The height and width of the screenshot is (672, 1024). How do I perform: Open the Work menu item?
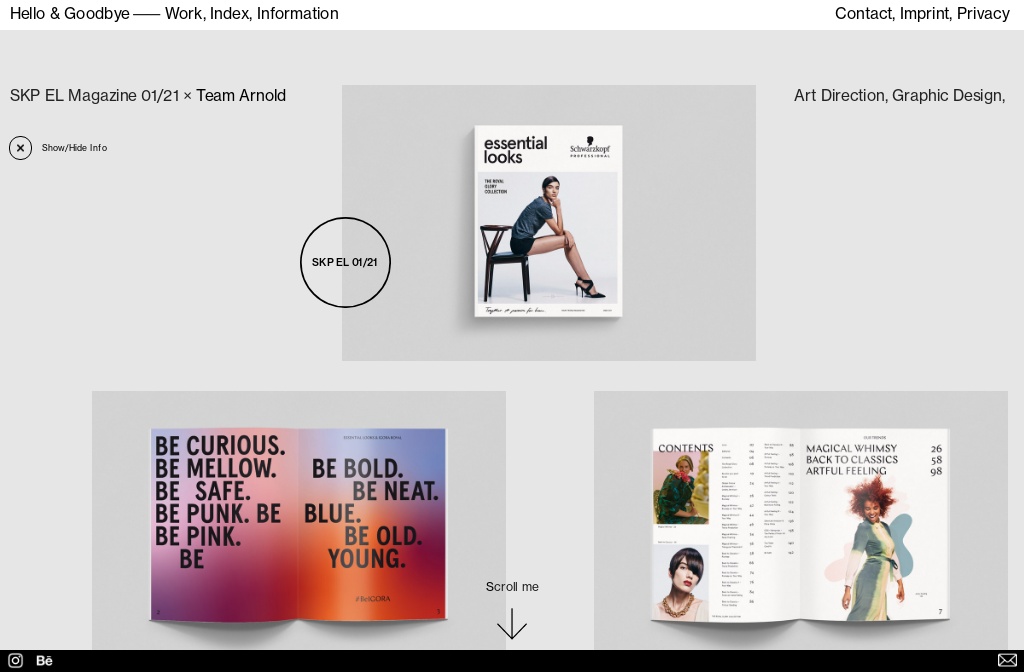coord(183,14)
